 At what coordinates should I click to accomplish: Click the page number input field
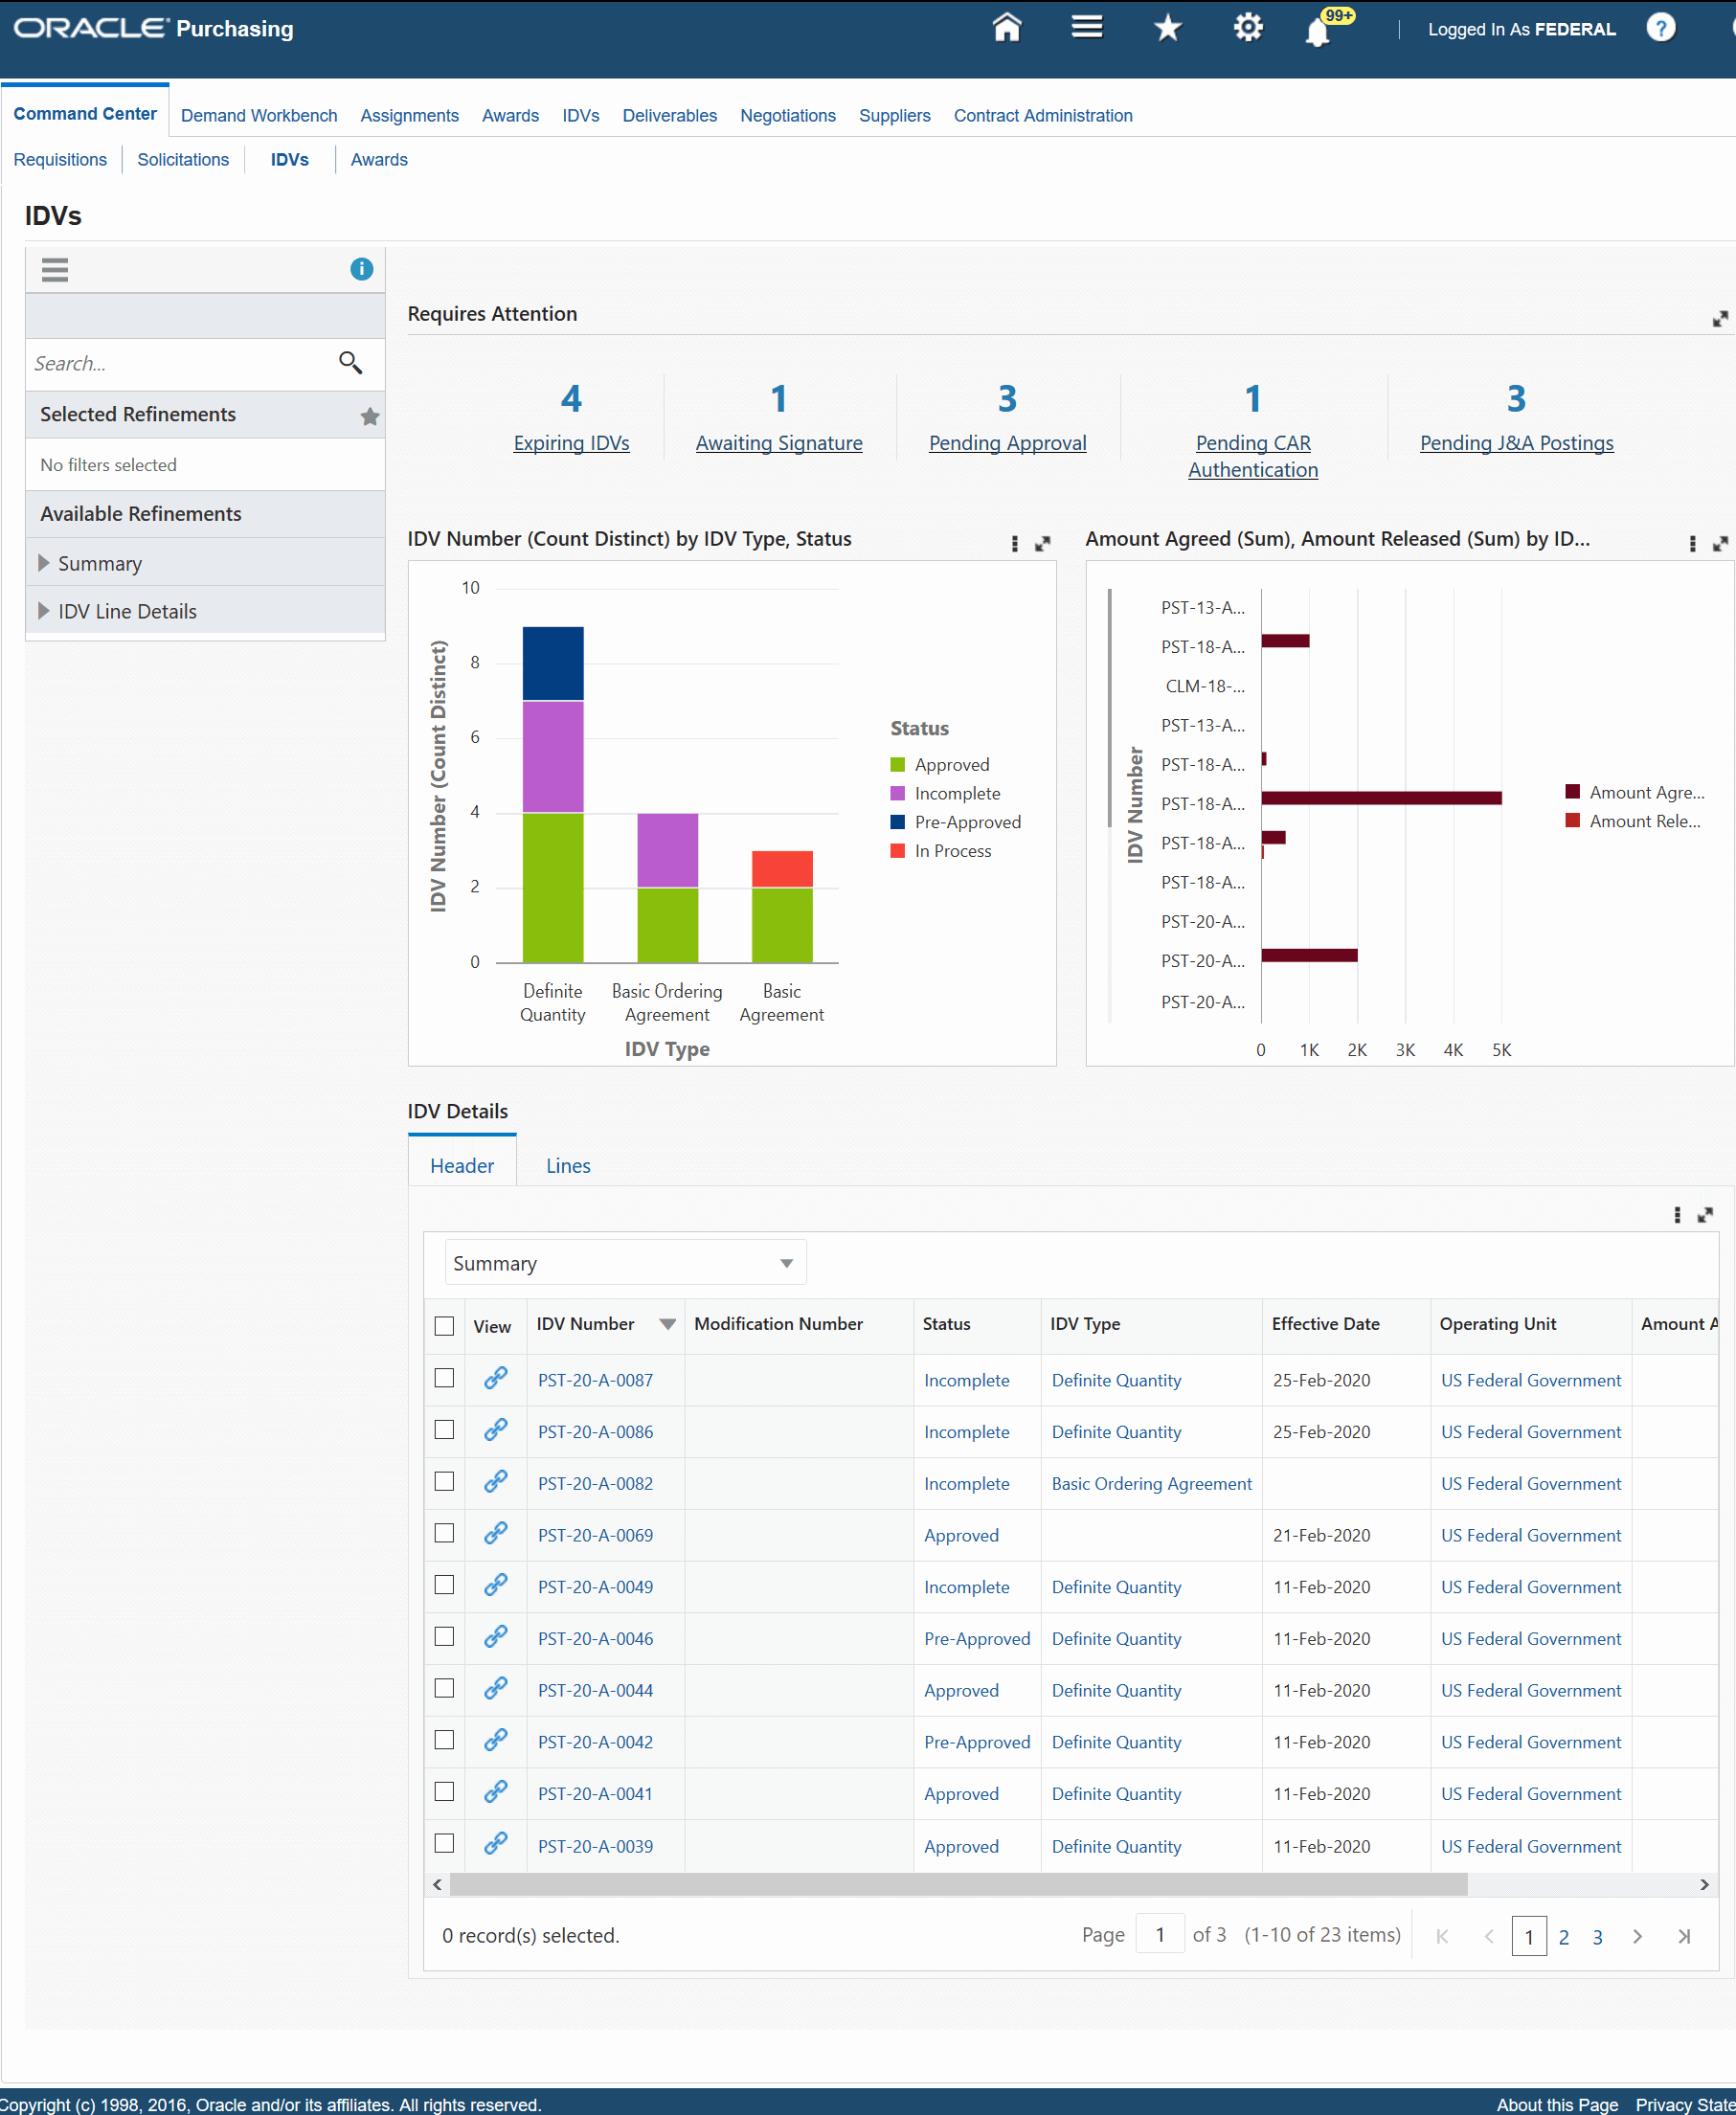pyautogui.click(x=1160, y=1935)
